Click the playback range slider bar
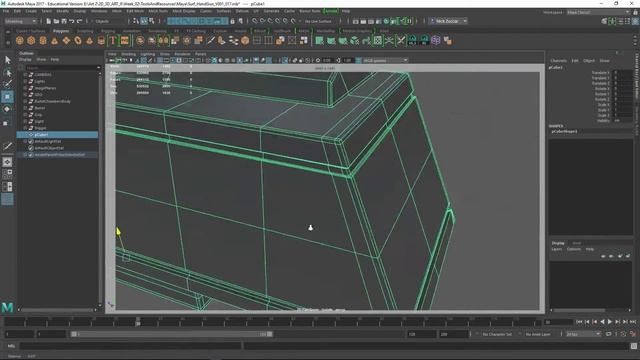The height and width of the screenshot is (360, 640). [171, 334]
